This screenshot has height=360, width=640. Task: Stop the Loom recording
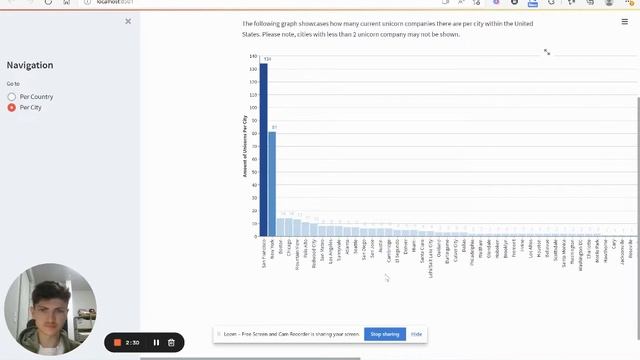tap(118, 342)
